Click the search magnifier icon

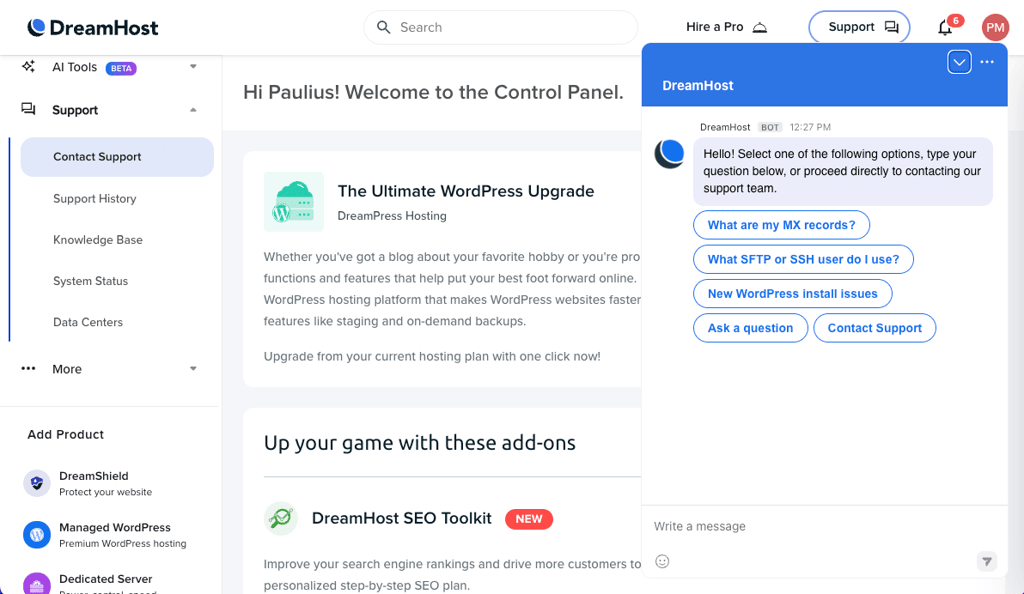[x=384, y=27]
